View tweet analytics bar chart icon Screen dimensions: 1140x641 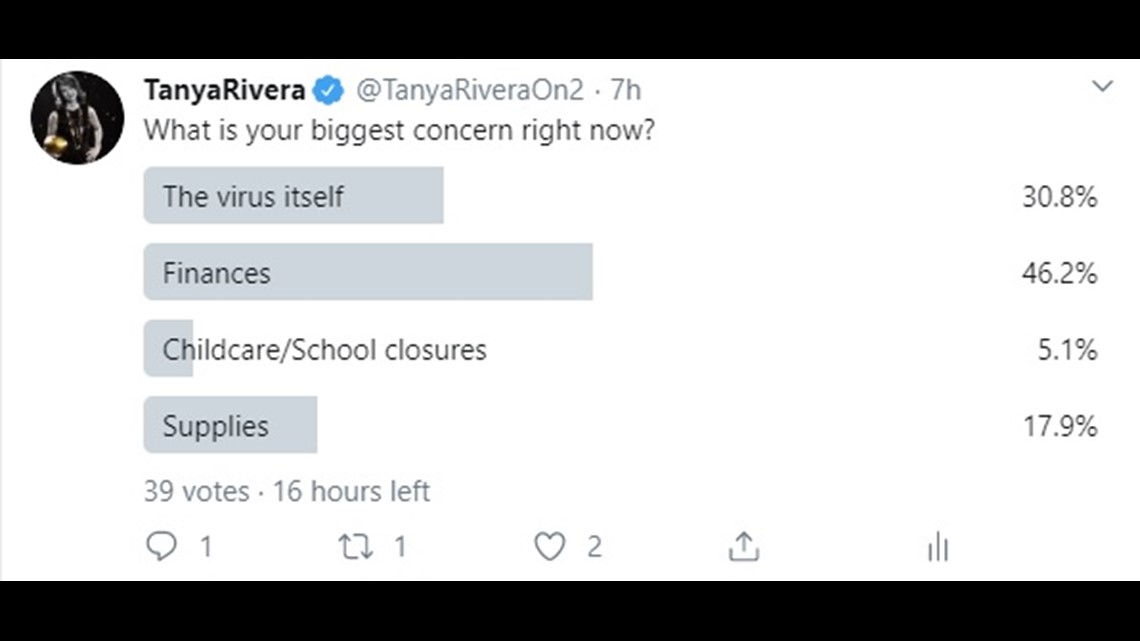coord(938,547)
